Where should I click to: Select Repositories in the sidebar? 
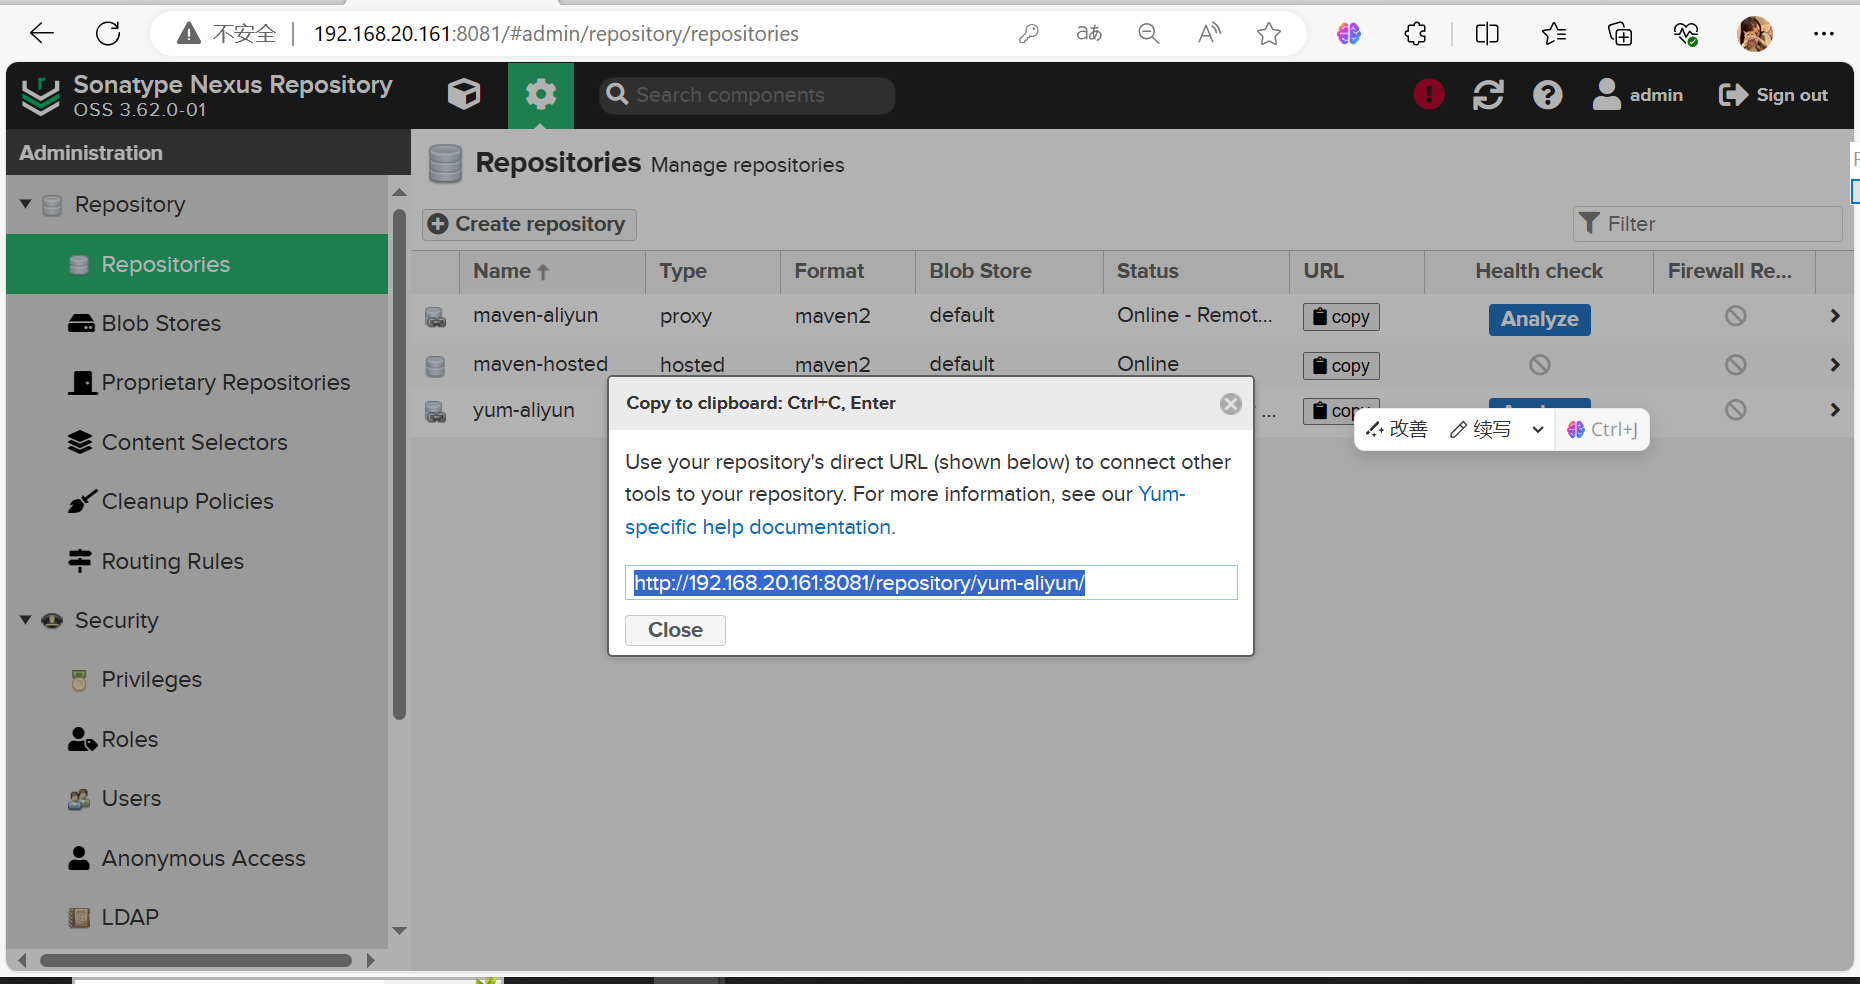coord(197,264)
